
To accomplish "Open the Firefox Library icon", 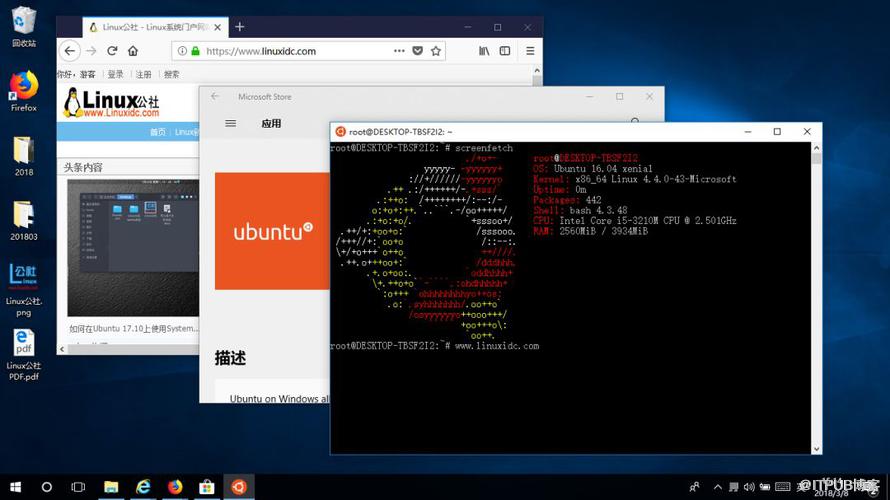I will pyautogui.click(x=484, y=51).
